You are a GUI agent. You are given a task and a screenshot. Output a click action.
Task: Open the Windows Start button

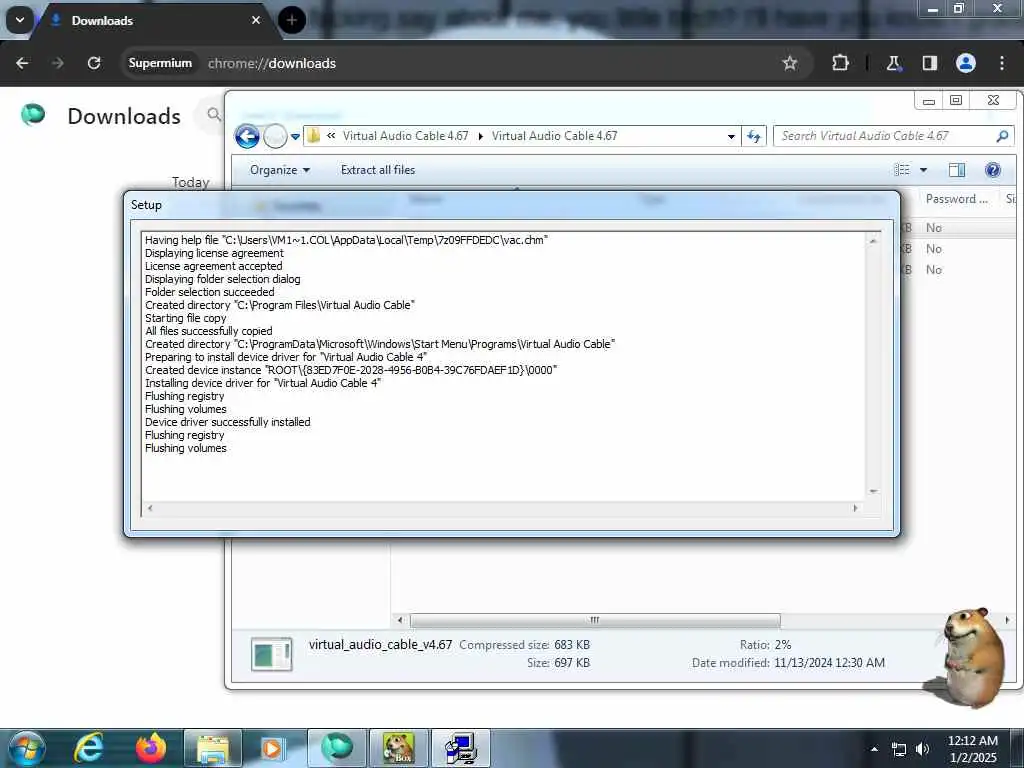[27, 748]
